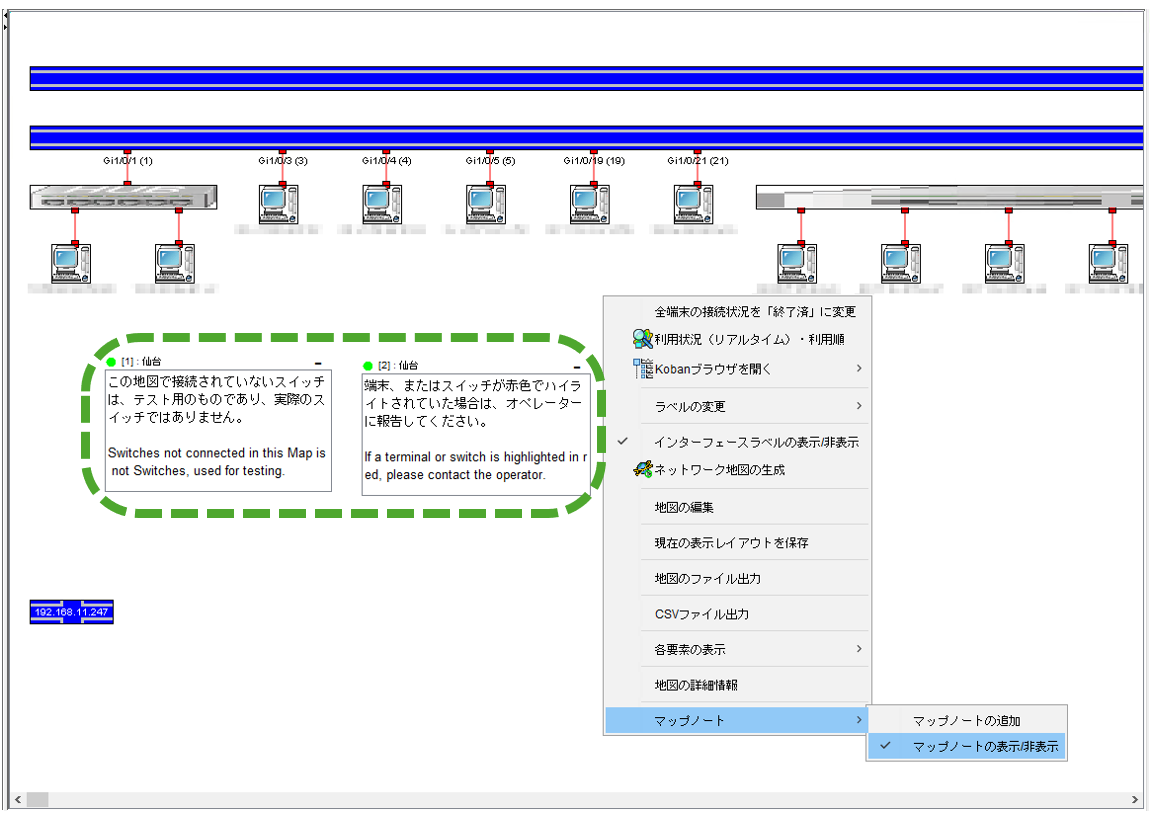Expand the マップノート submenu arrow
Screen dimensions: 1154x820
point(859,720)
